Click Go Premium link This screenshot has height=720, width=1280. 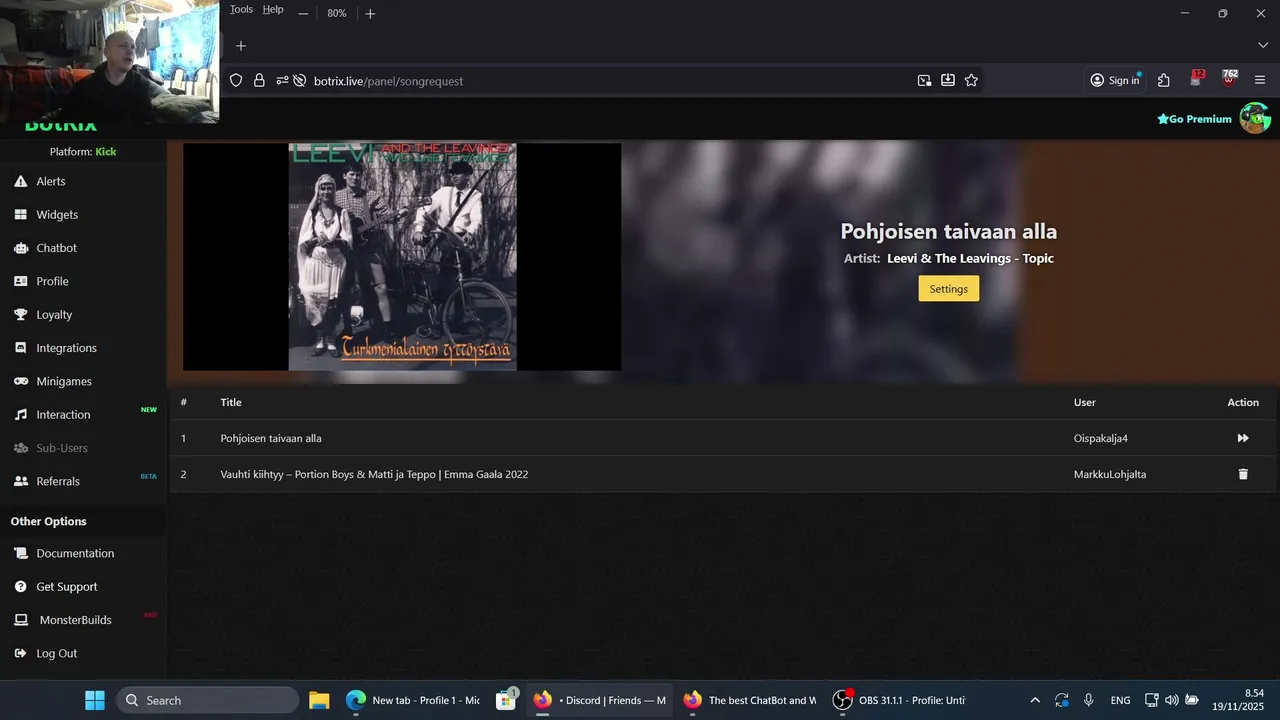pyautogui.click(x=1194, y=119)
